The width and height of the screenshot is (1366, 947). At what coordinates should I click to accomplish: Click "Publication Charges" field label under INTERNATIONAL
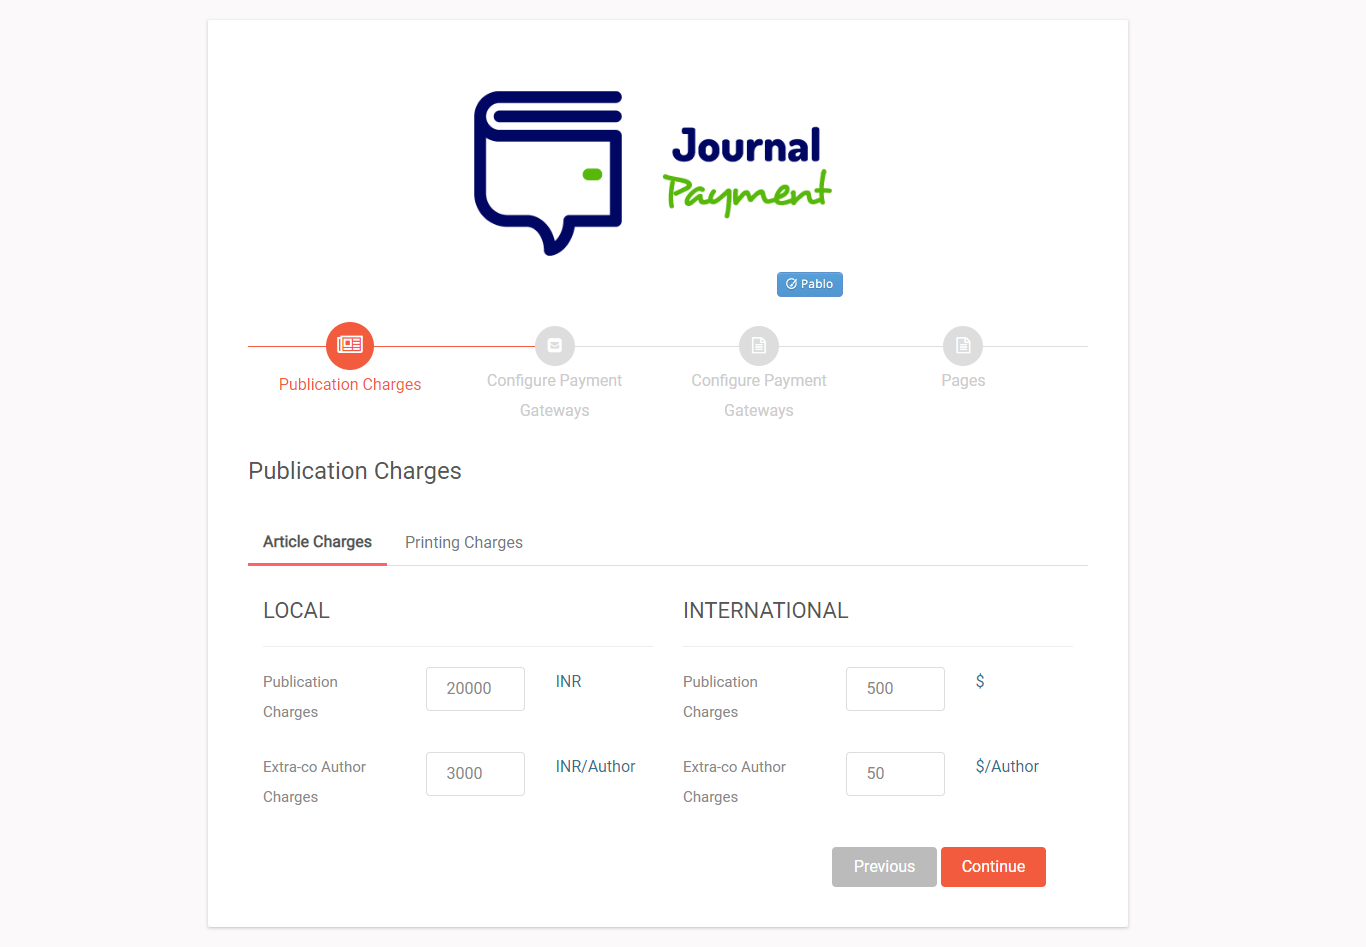[720, 697]
